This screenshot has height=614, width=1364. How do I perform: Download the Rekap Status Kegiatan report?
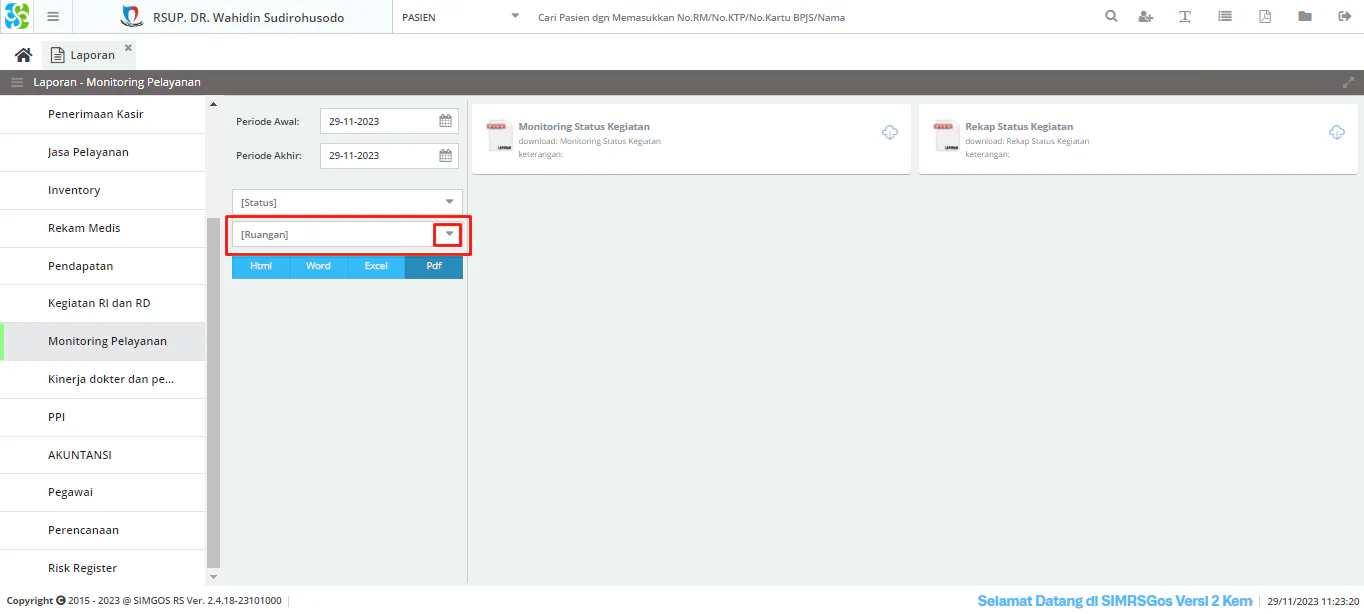coord(1337,132)
